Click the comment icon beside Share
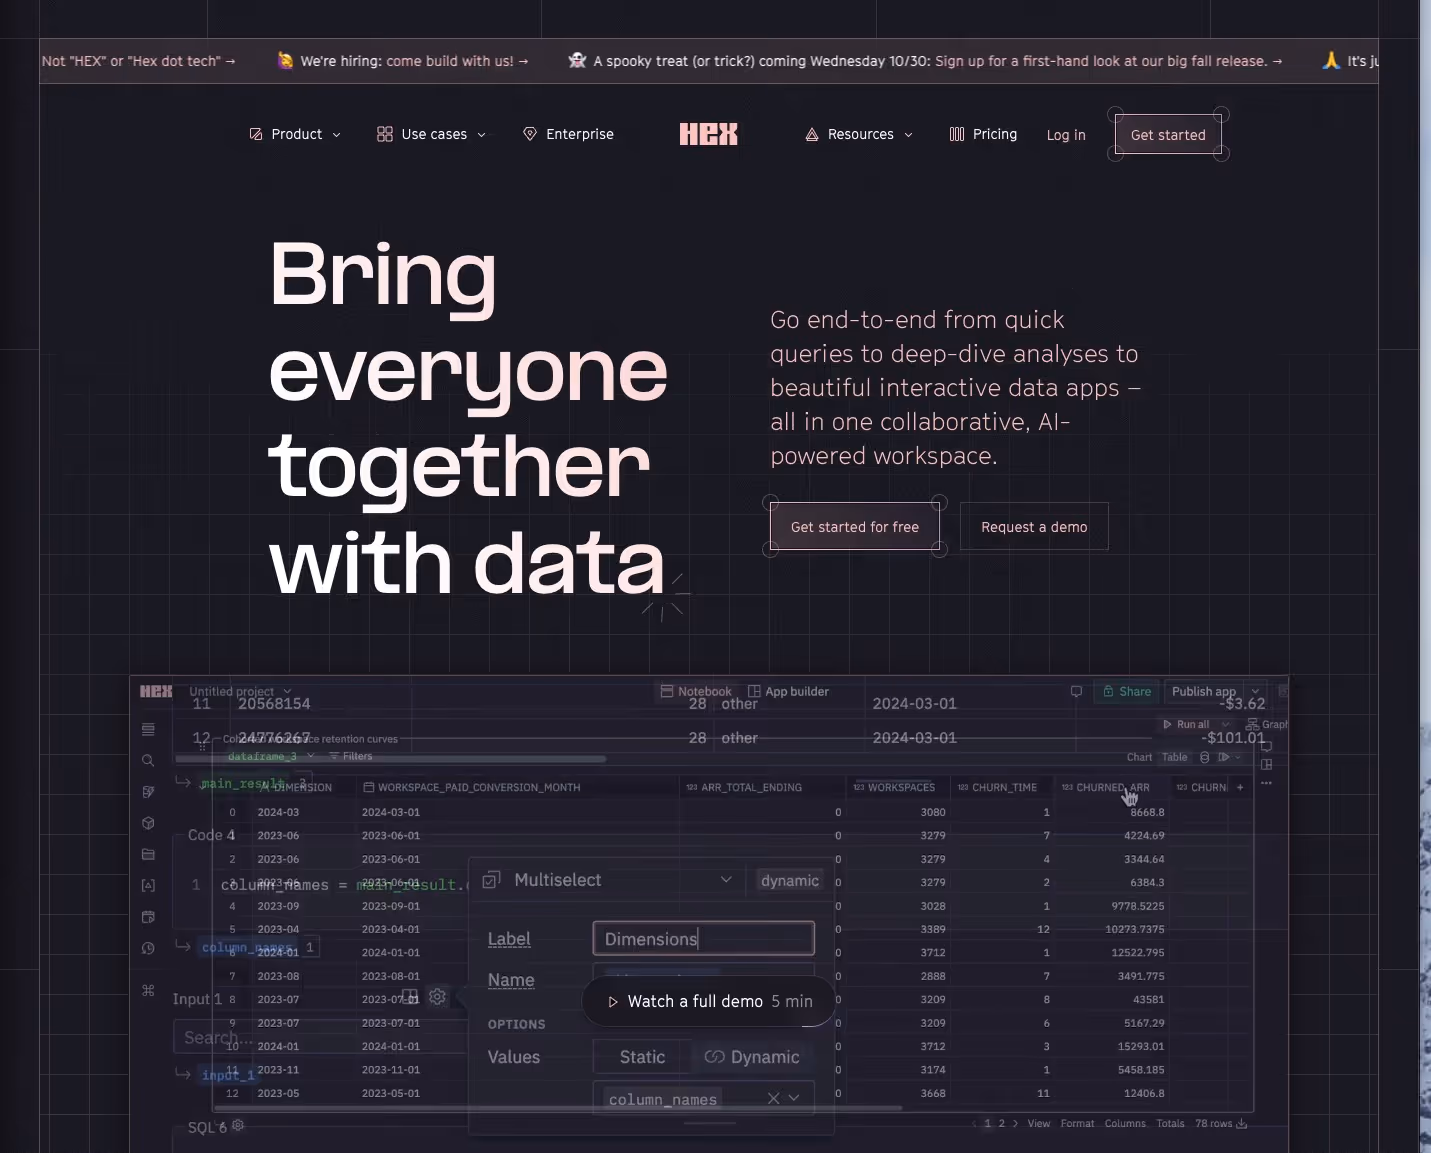Image resolution: width=1431 pixels, height=1153 pixels. (x=1076, y=691)
